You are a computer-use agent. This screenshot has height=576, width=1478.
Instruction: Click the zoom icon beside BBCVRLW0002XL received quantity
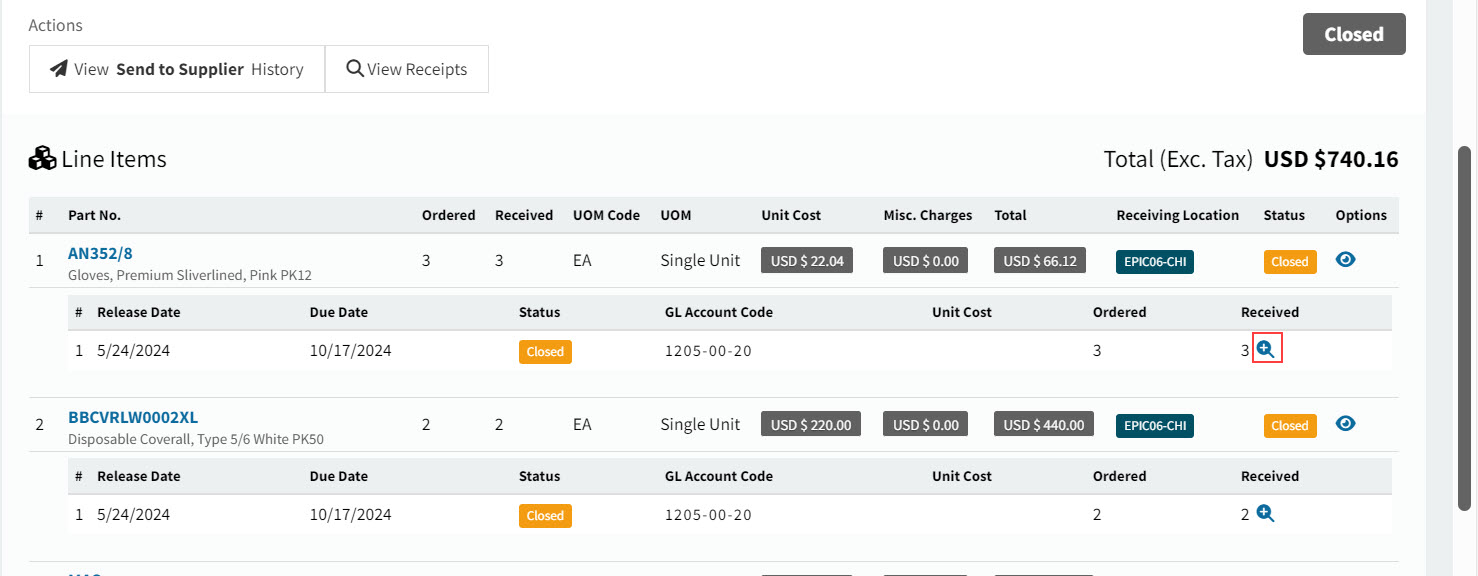coord(1265,512)
